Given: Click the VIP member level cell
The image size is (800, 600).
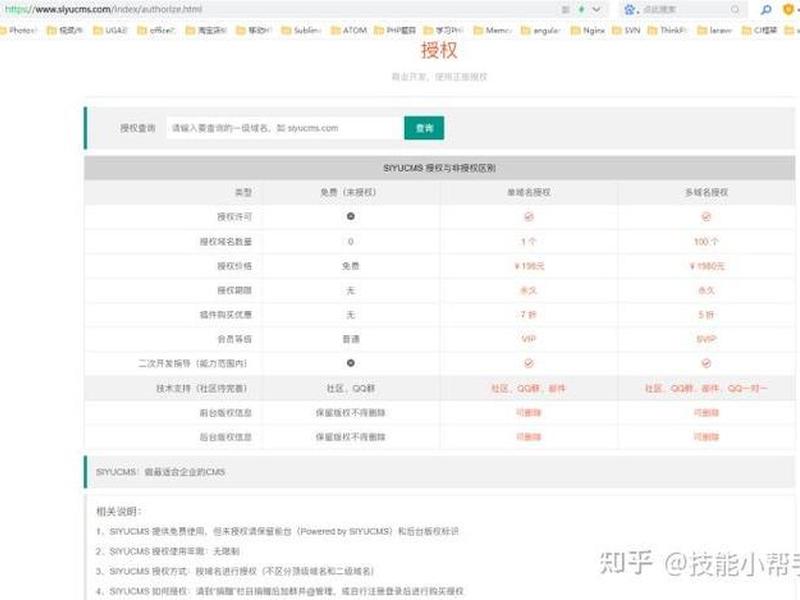Looking at the screenshot, I should (x=529, y=339).
